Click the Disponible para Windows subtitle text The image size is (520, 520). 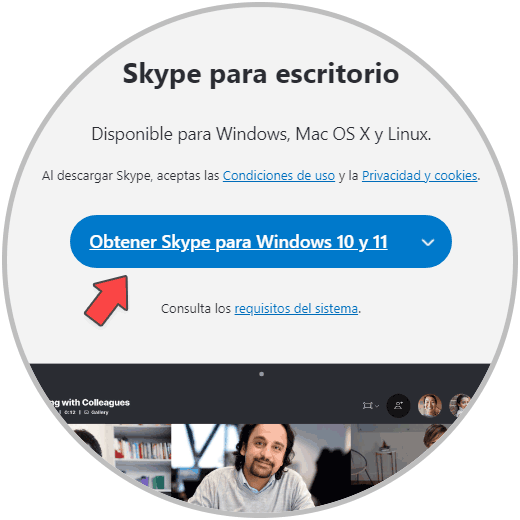pyautogui.click(x=261, y=134)
